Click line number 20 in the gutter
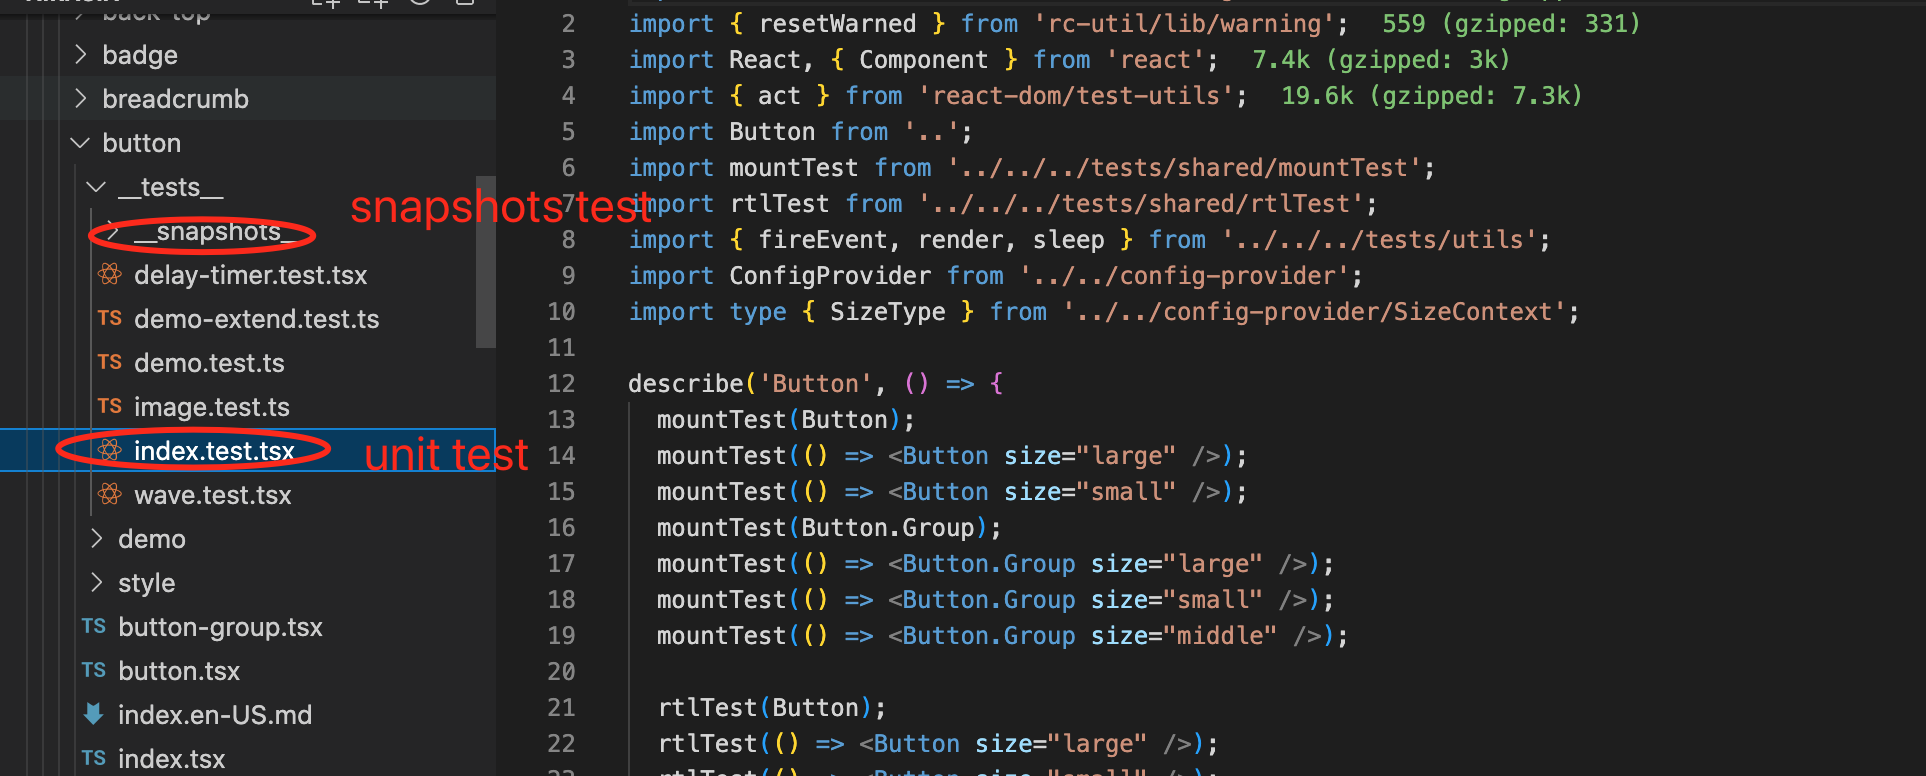1926x776 pixels. pos(561,672)
